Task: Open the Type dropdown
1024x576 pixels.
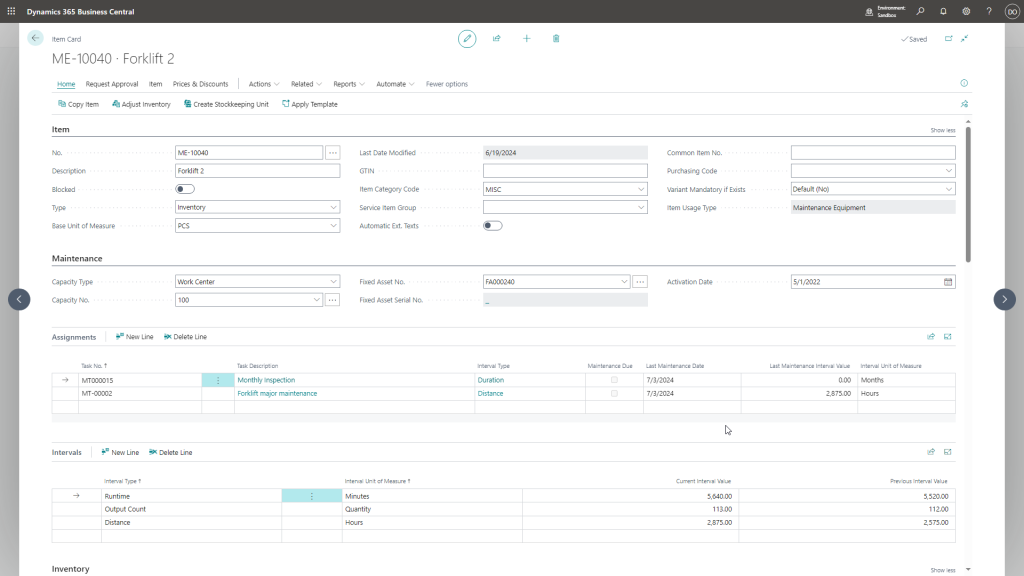Action: click(334, 207)
